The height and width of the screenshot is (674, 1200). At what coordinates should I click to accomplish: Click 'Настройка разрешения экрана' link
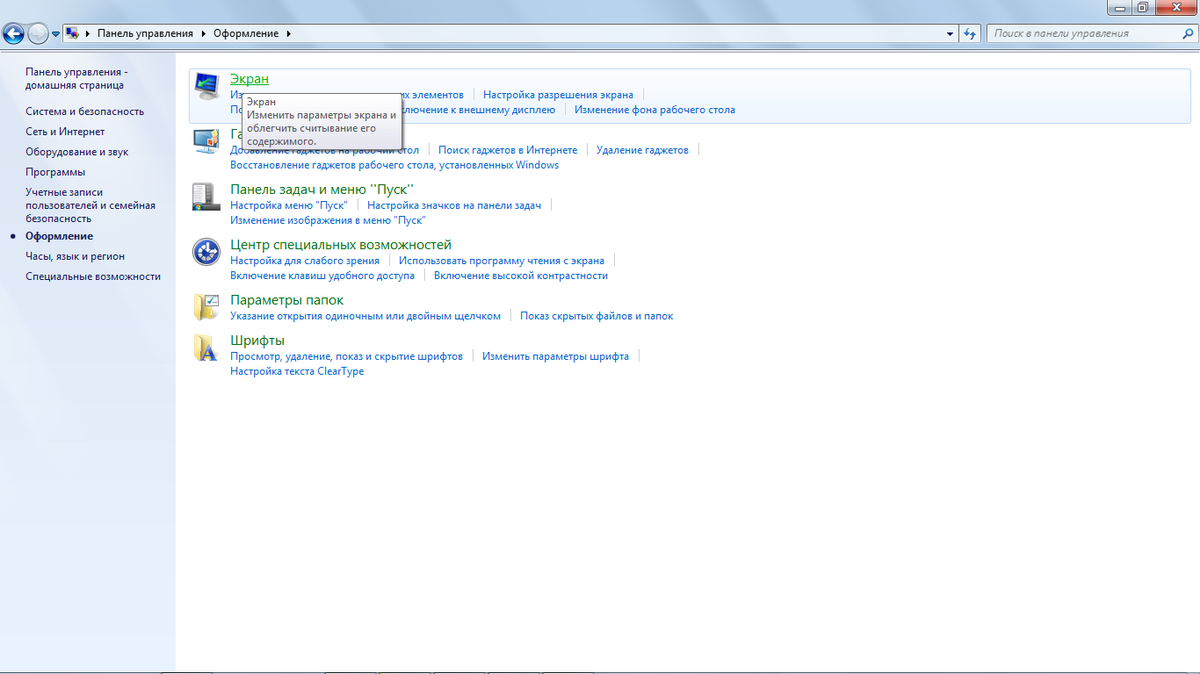pos(558,95)
